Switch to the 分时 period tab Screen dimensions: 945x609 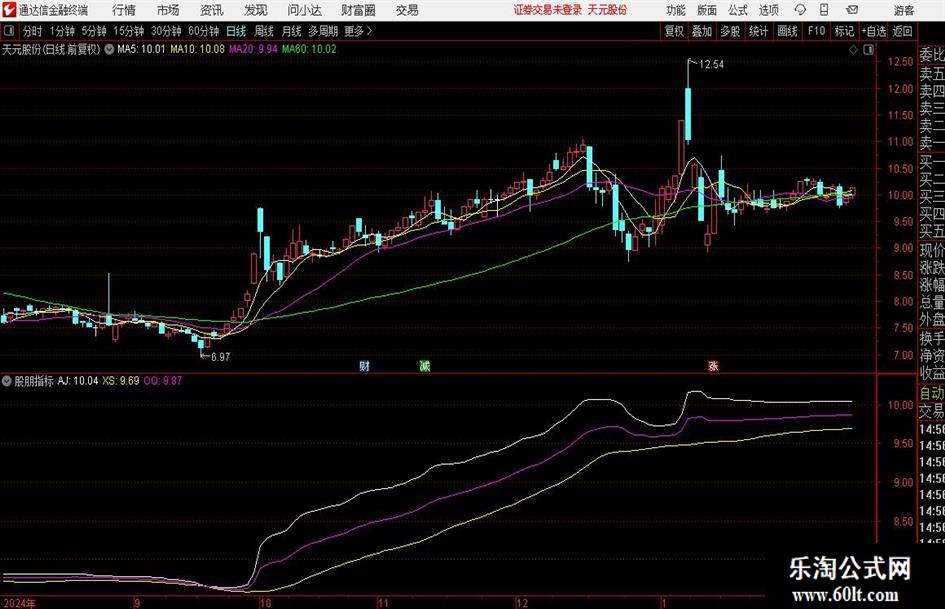(33, 31)
